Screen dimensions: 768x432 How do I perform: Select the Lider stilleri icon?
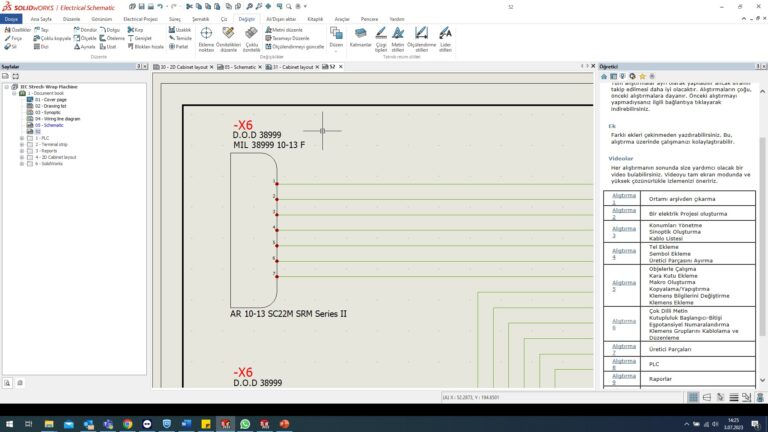tap(446, 35)
